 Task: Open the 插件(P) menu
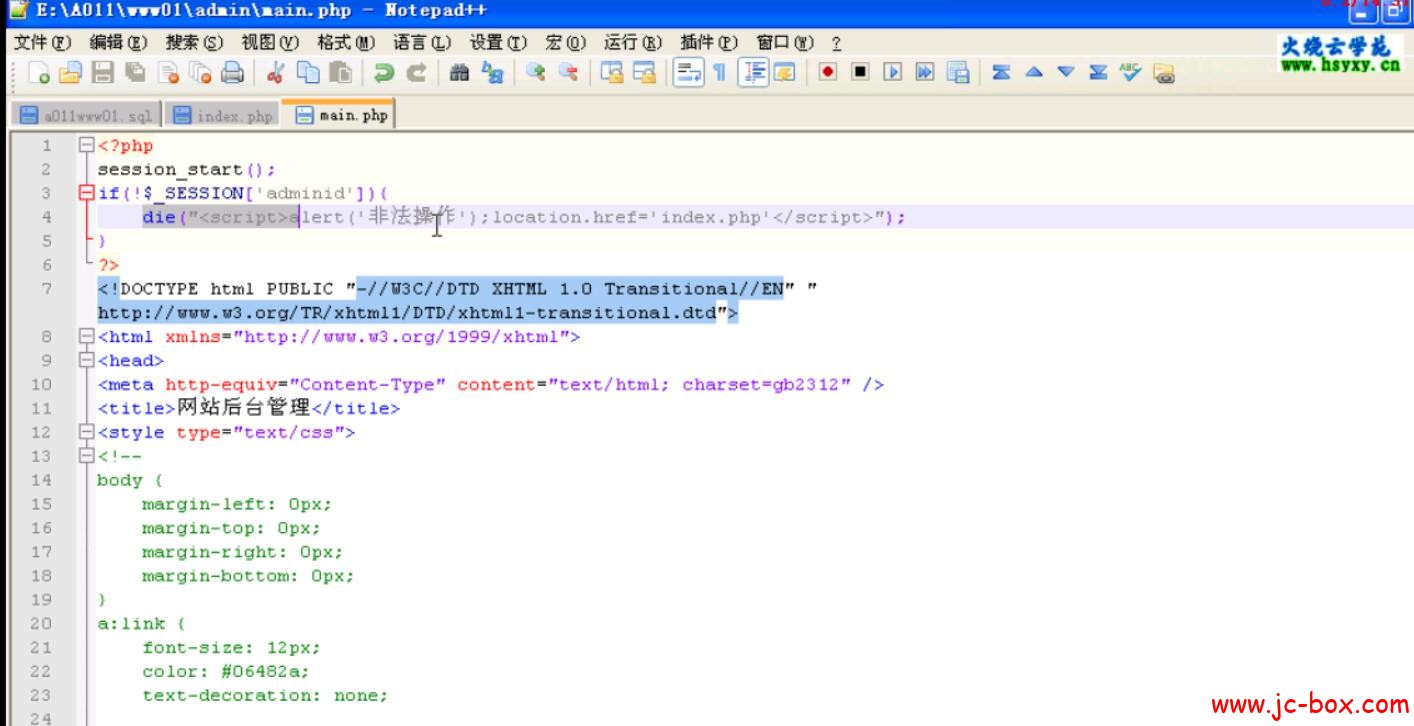coord(709,43)
